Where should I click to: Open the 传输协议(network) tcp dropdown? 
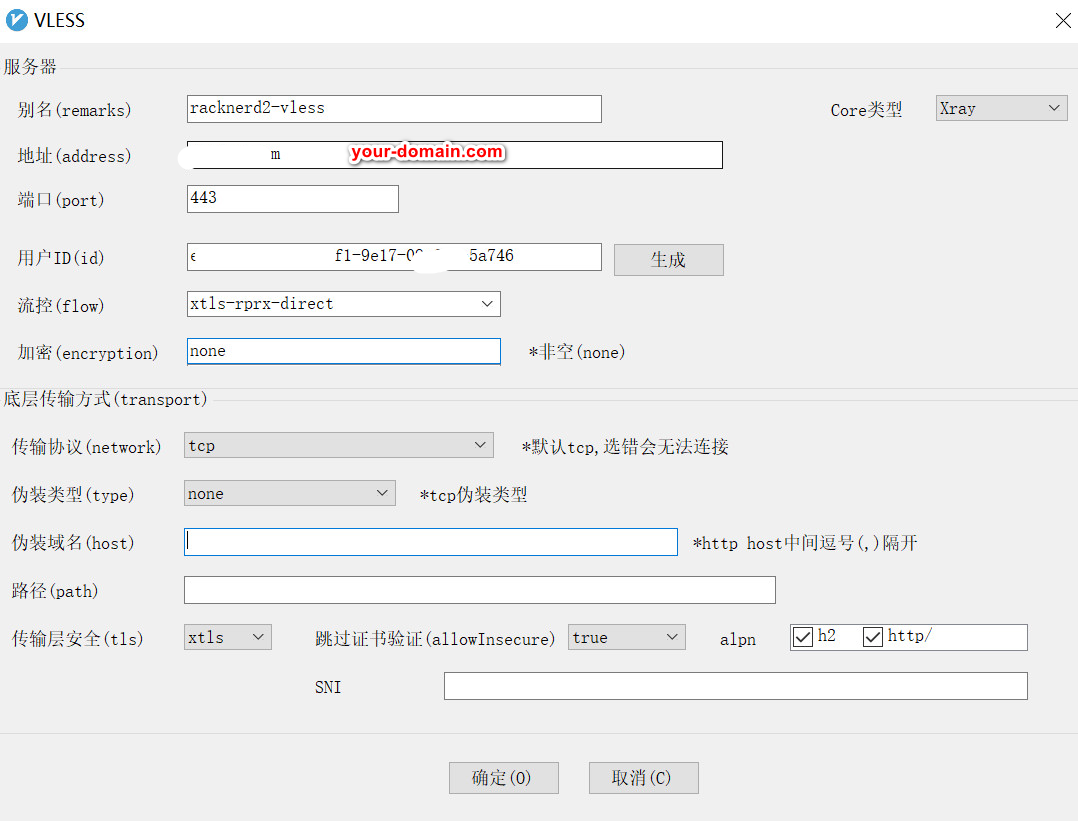pos(338,445)
